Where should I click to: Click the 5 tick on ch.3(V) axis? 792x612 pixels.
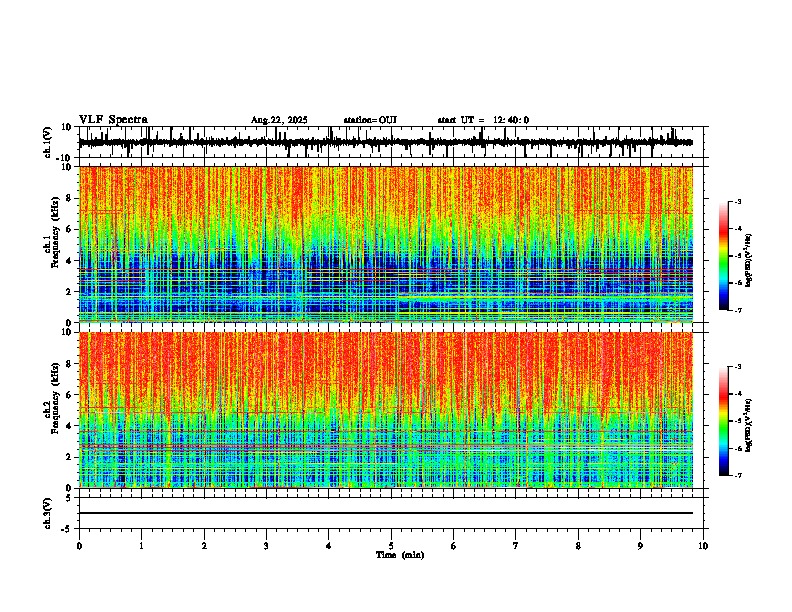point(70,497)
